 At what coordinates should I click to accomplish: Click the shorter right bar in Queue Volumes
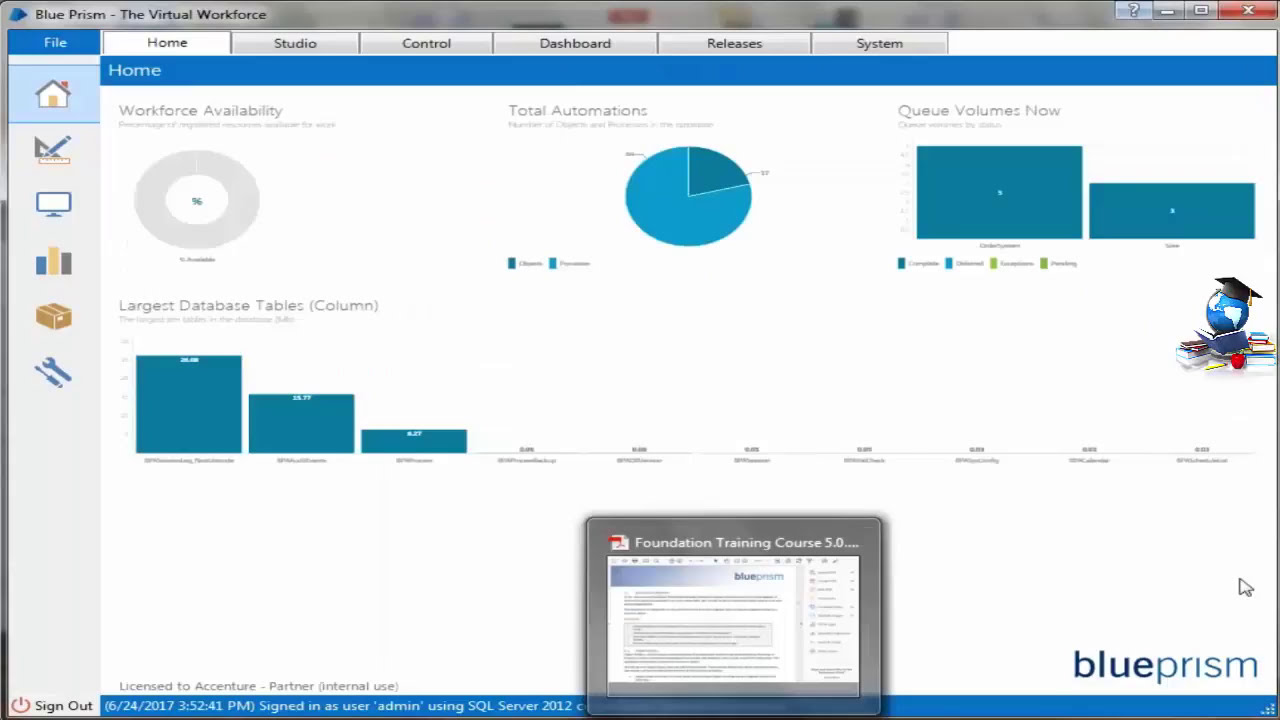1172,211
